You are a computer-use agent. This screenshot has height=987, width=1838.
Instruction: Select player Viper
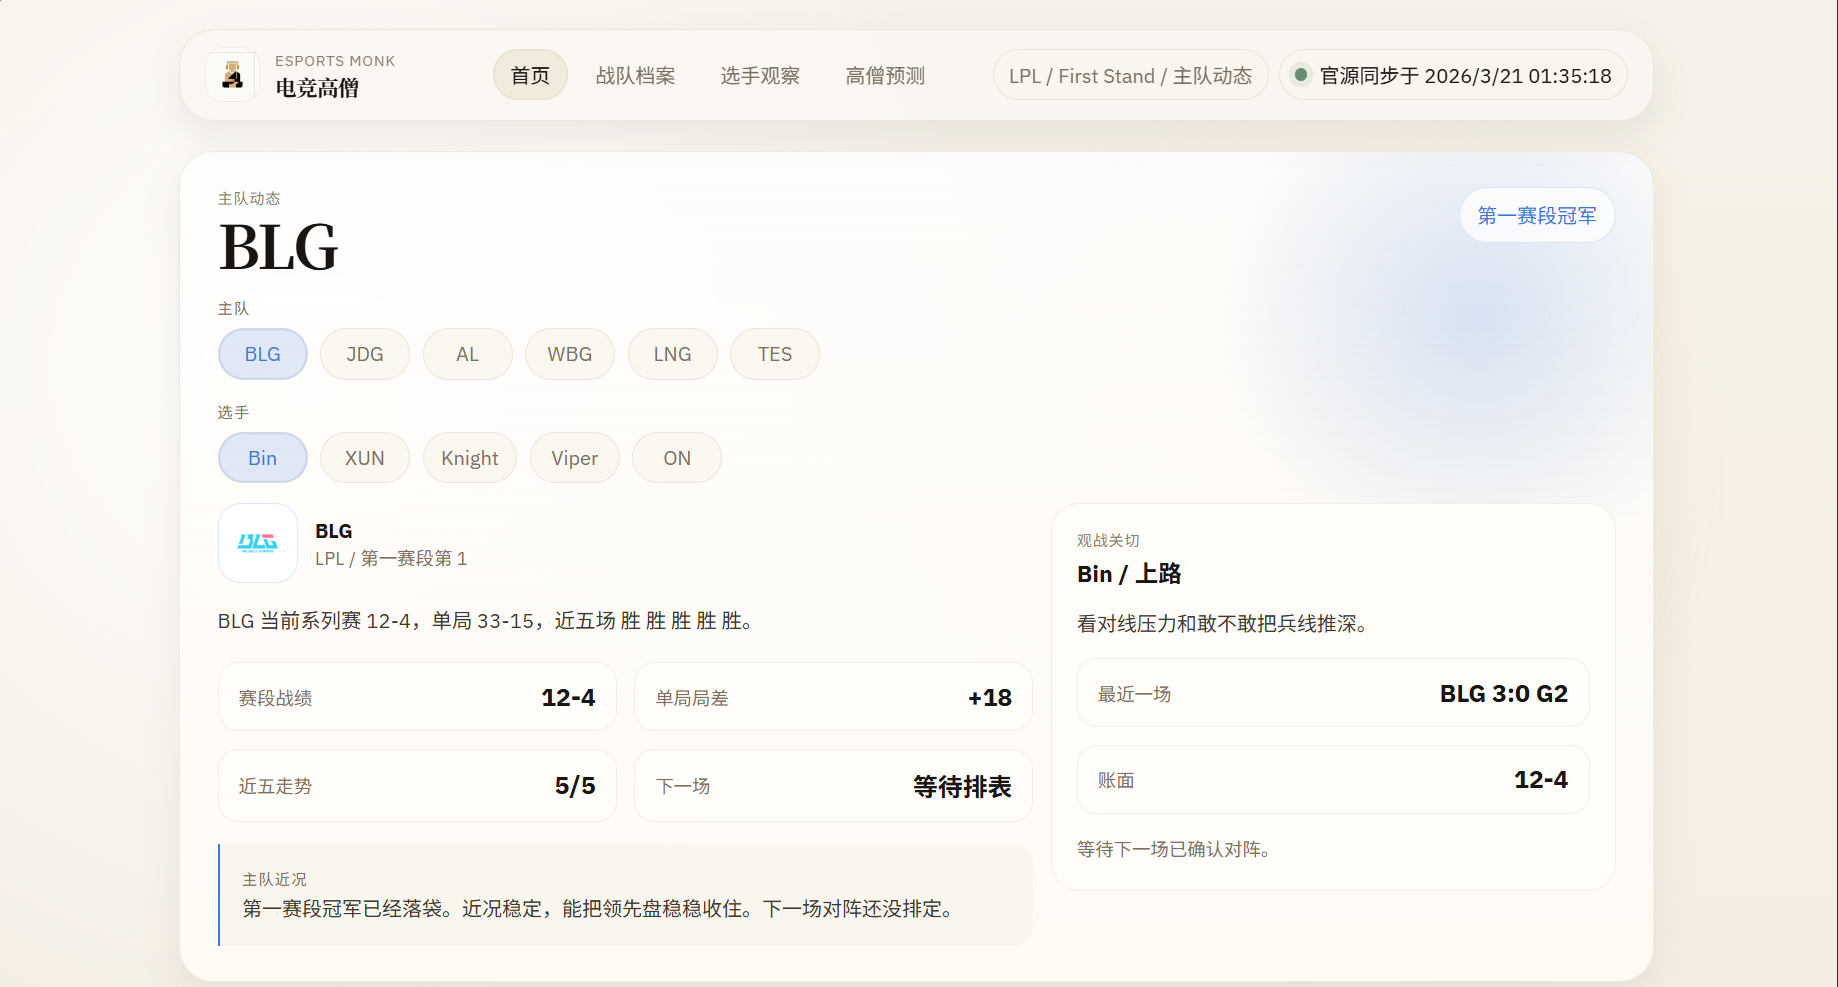pos(574,457)
